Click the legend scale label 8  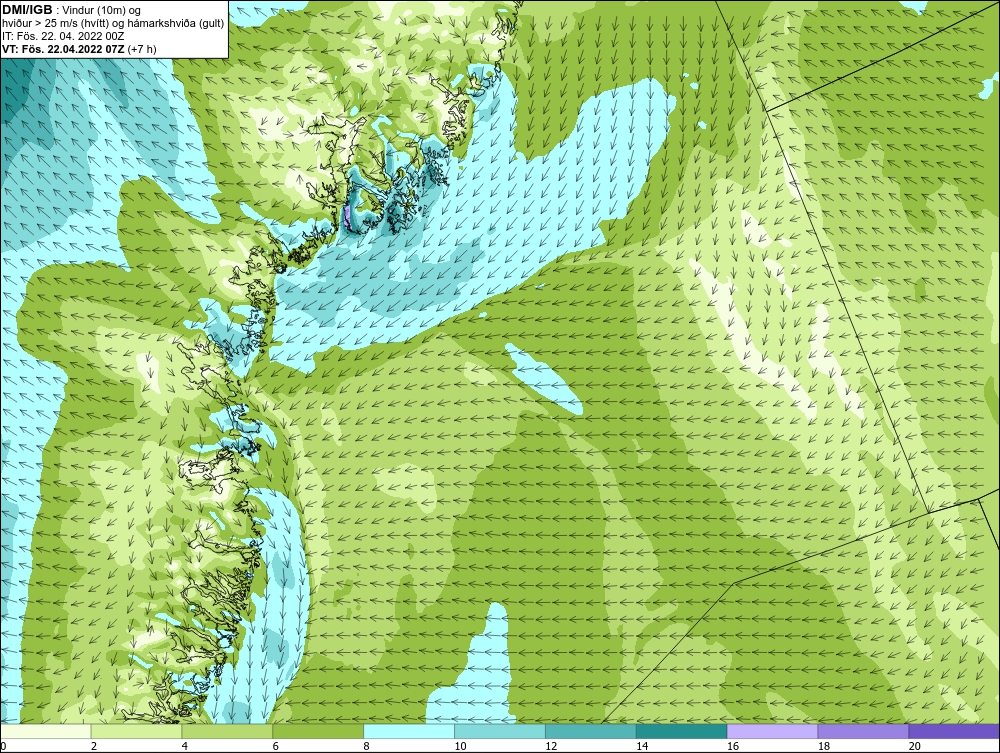(x=366, y=746)
